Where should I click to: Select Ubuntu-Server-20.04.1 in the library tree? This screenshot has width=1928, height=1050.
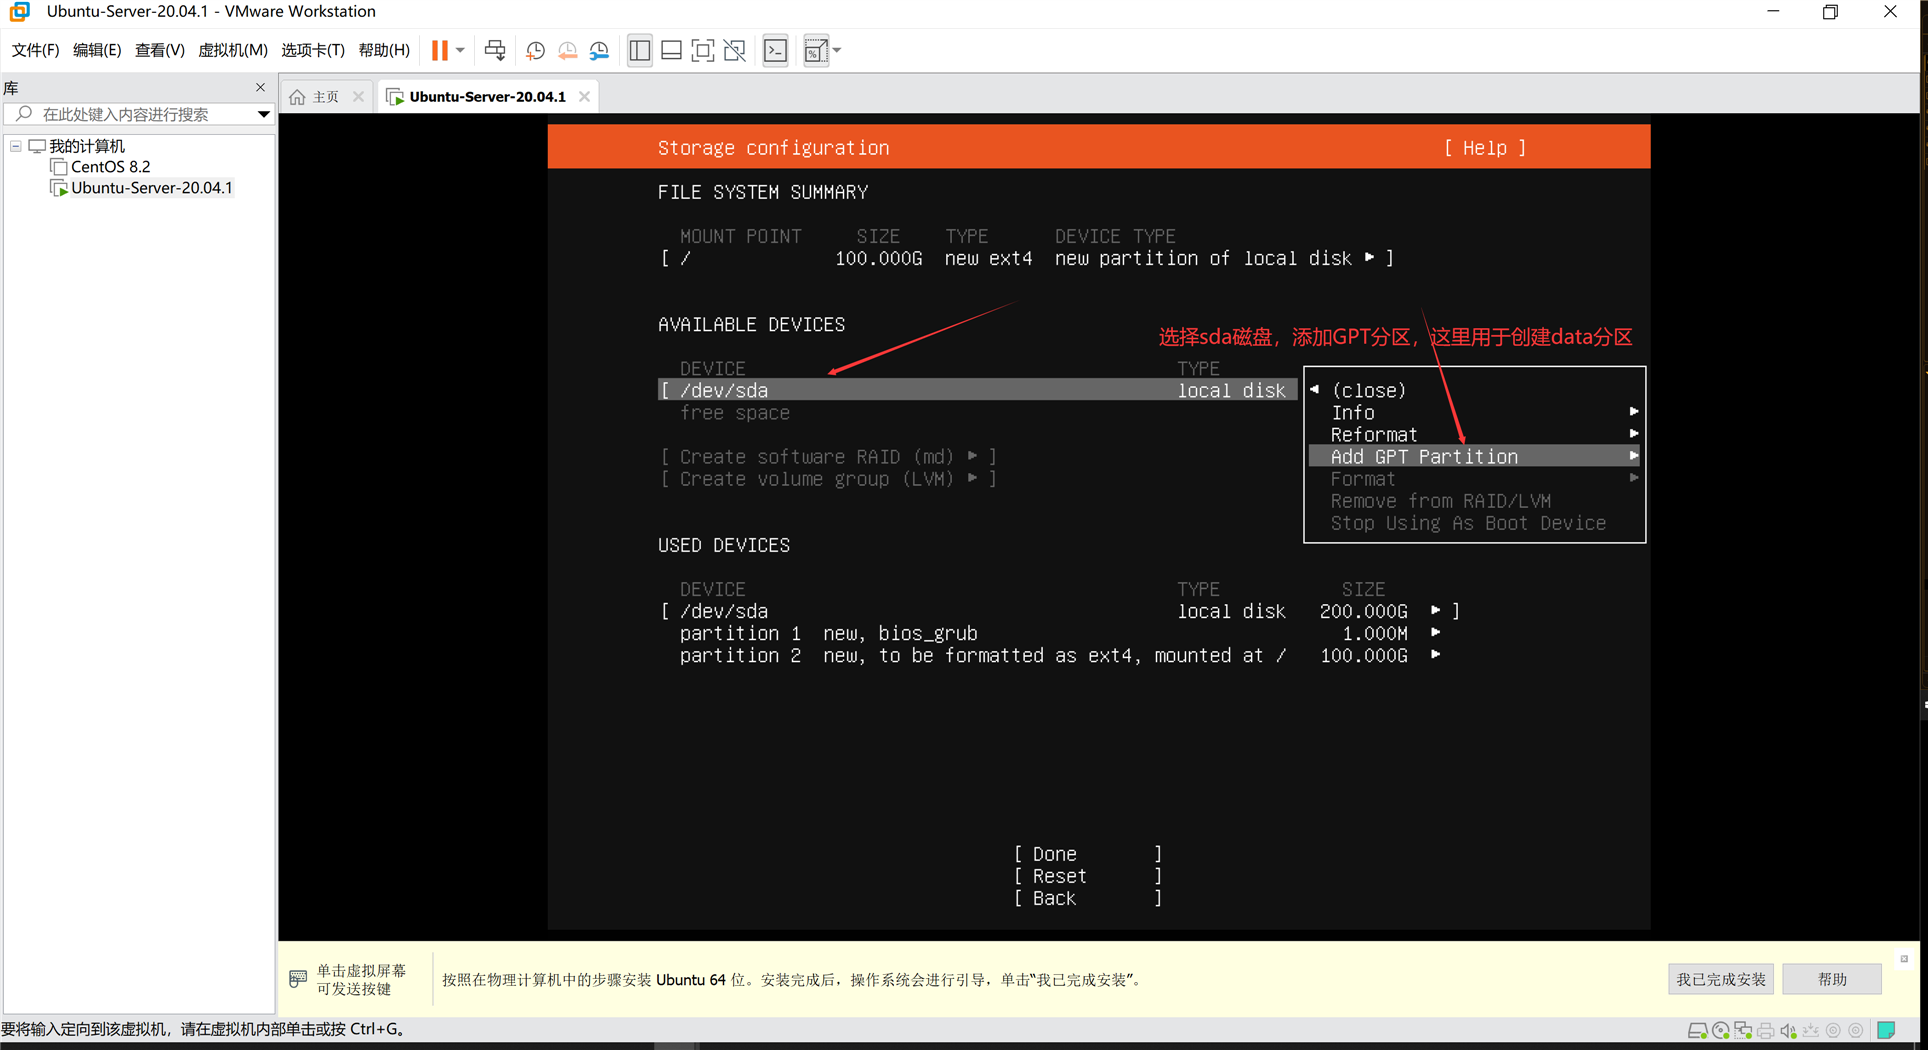[151, 188]
